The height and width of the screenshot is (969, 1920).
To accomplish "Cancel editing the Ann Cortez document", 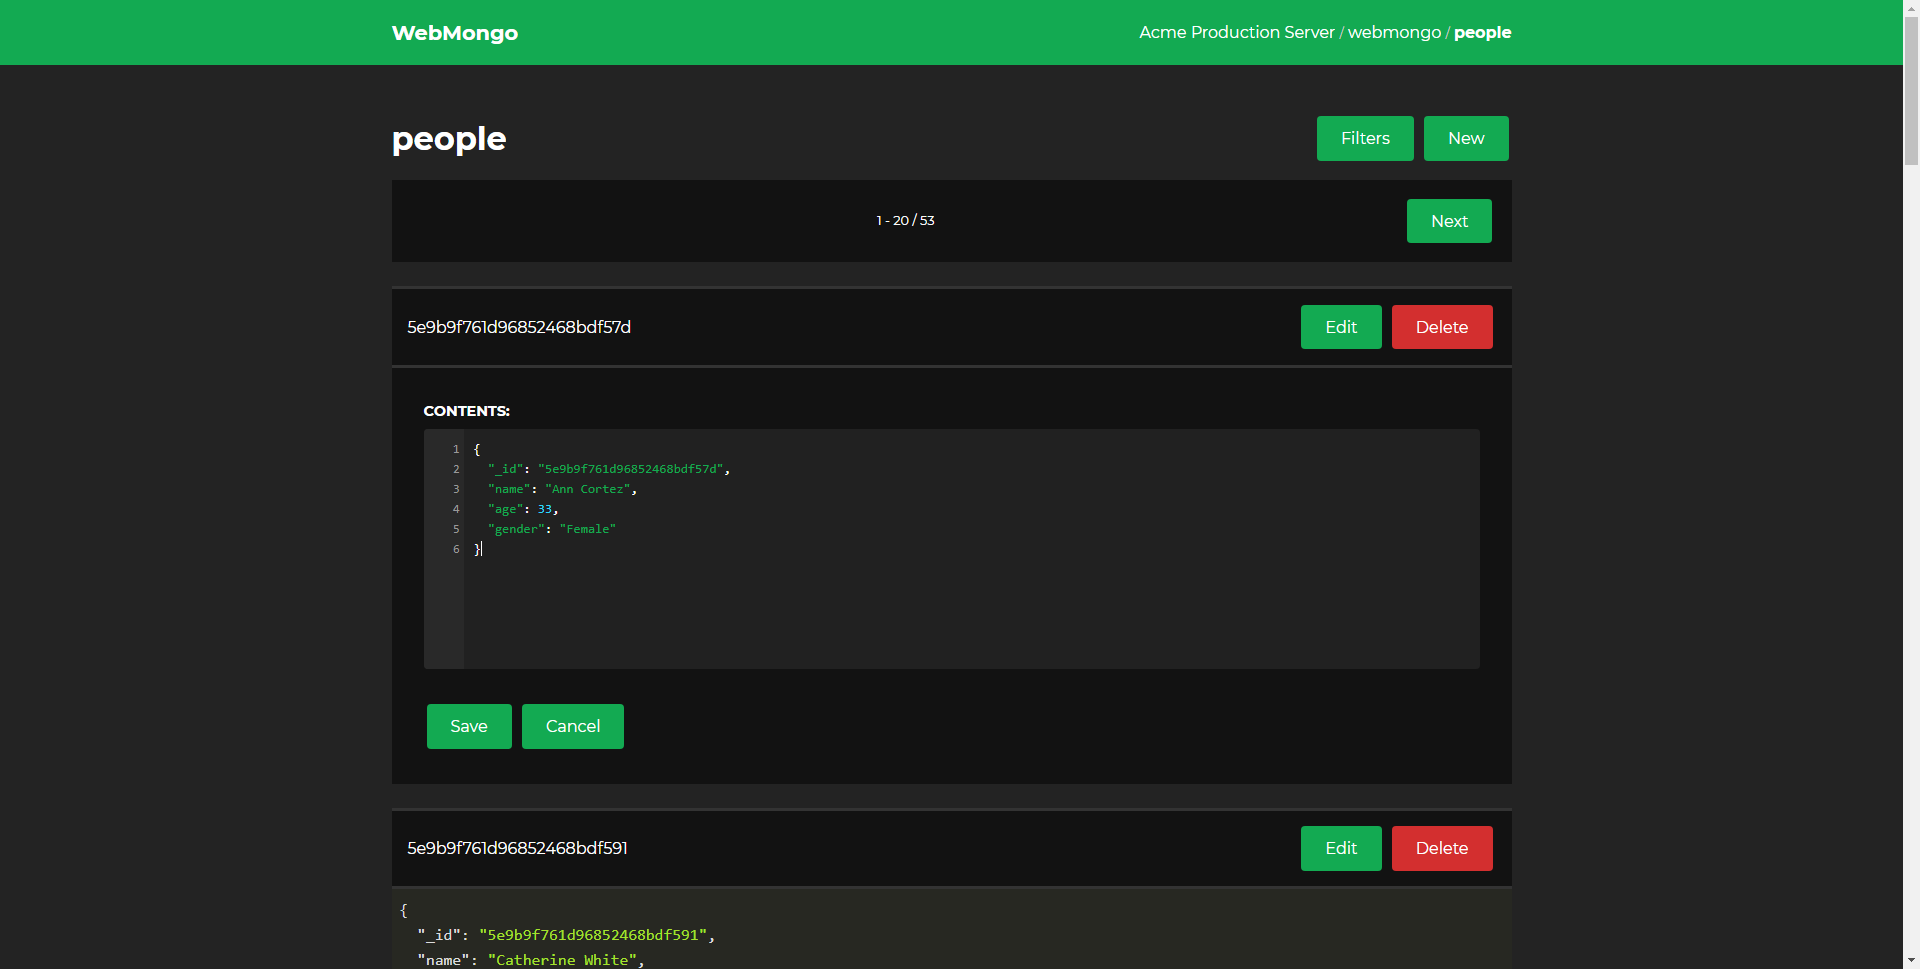I will (572, 726).
